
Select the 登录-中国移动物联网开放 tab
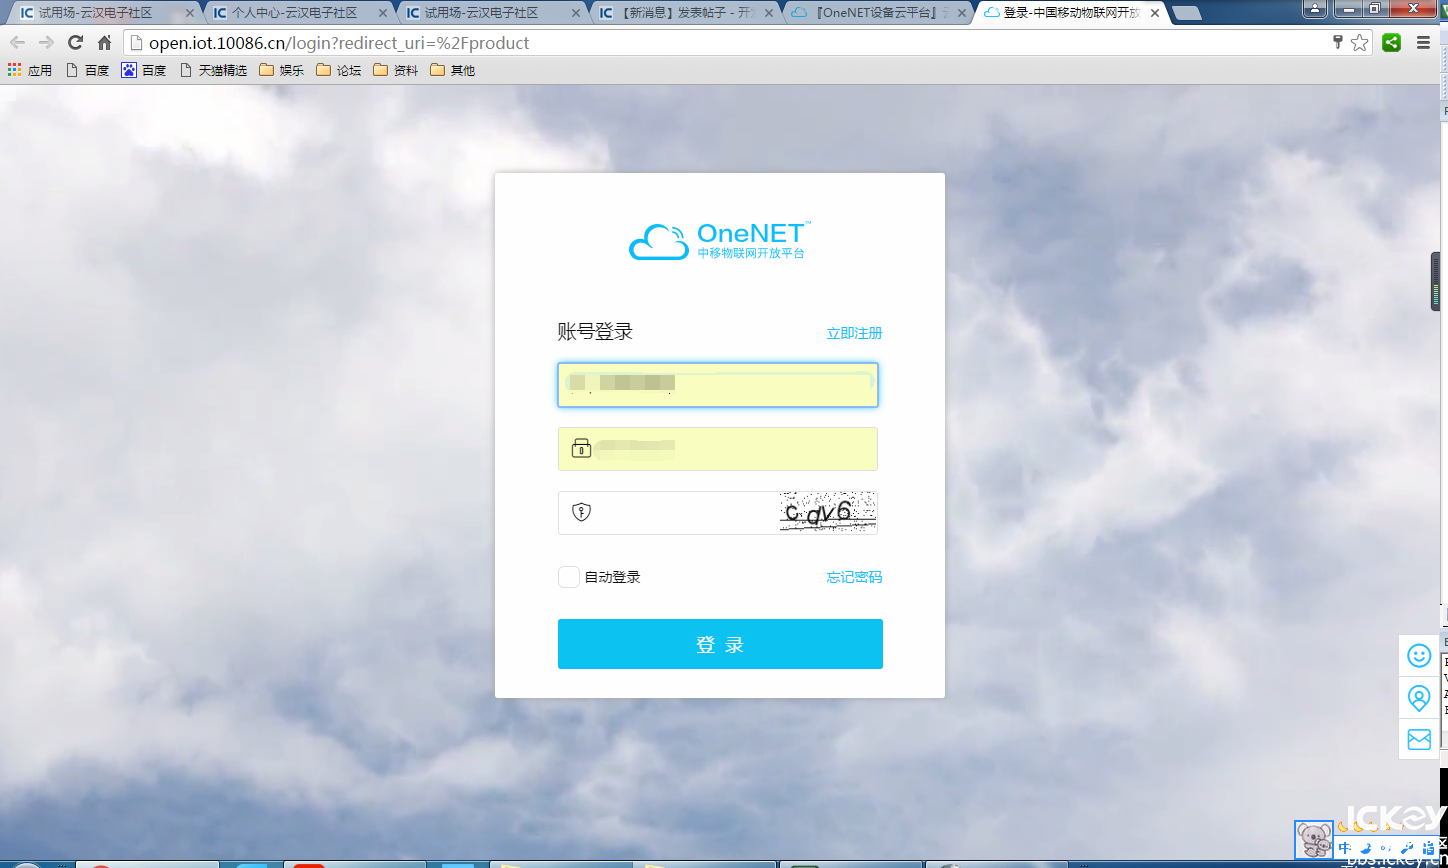tap(1069, 13)
